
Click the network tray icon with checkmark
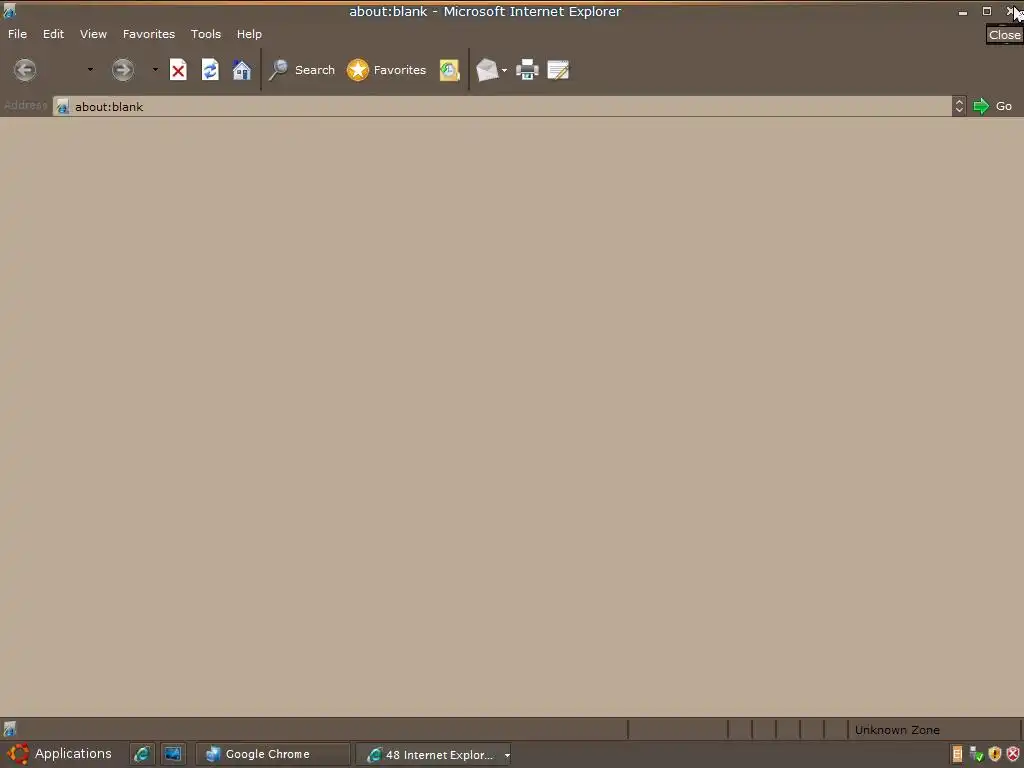coord(976,754)
